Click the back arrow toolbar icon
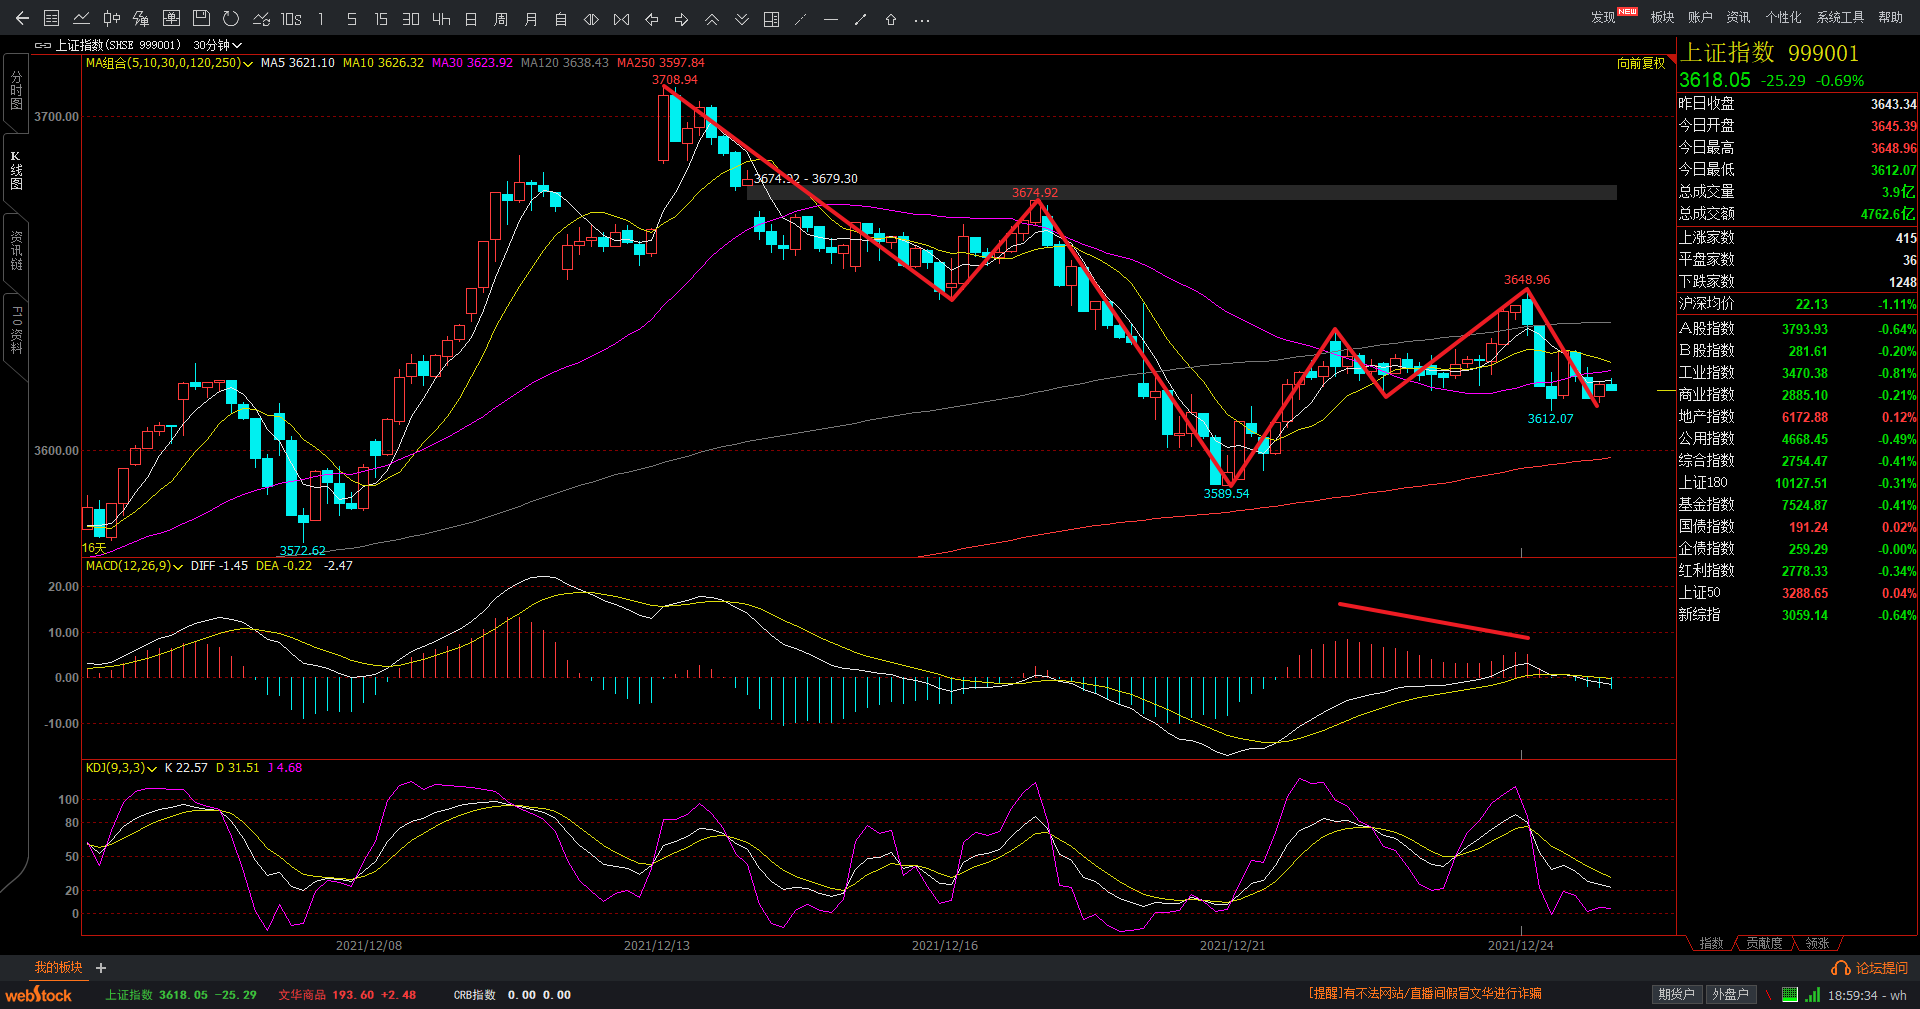This screenshot has width=1920, height=1009. 22,19
